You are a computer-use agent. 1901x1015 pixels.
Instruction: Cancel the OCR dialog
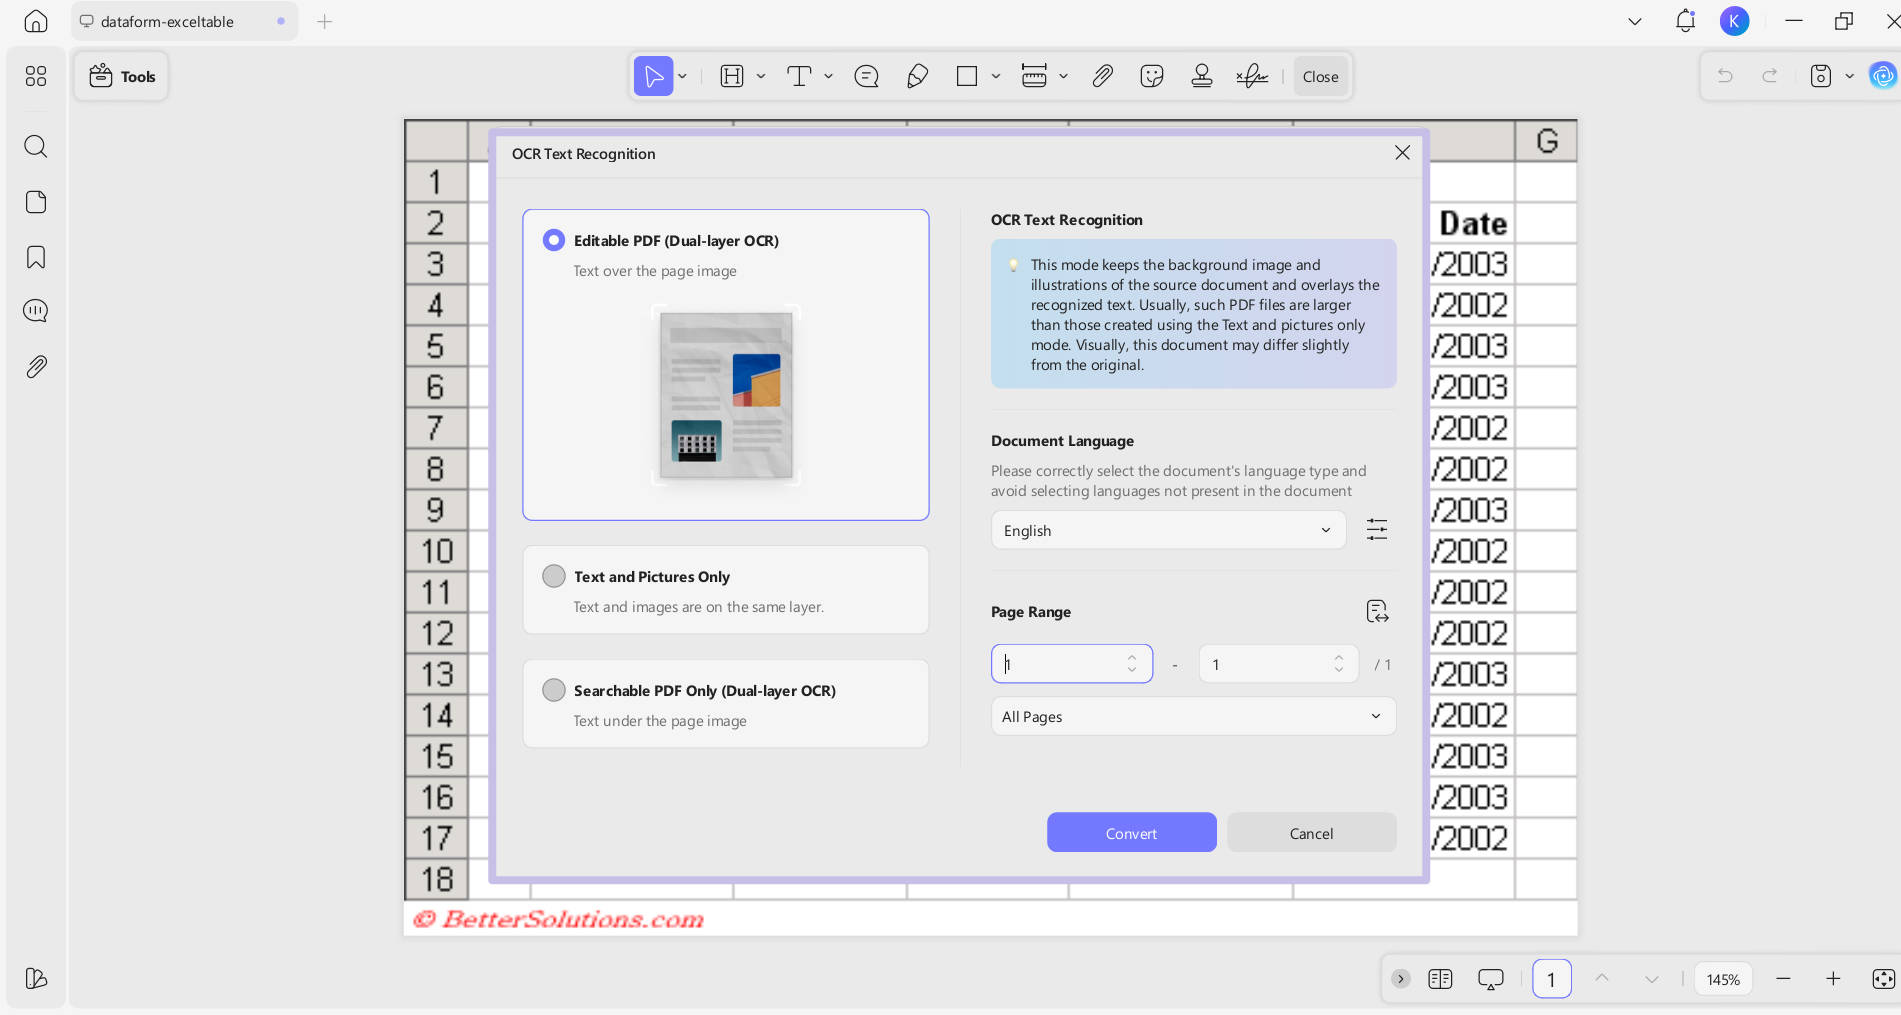1311,833
